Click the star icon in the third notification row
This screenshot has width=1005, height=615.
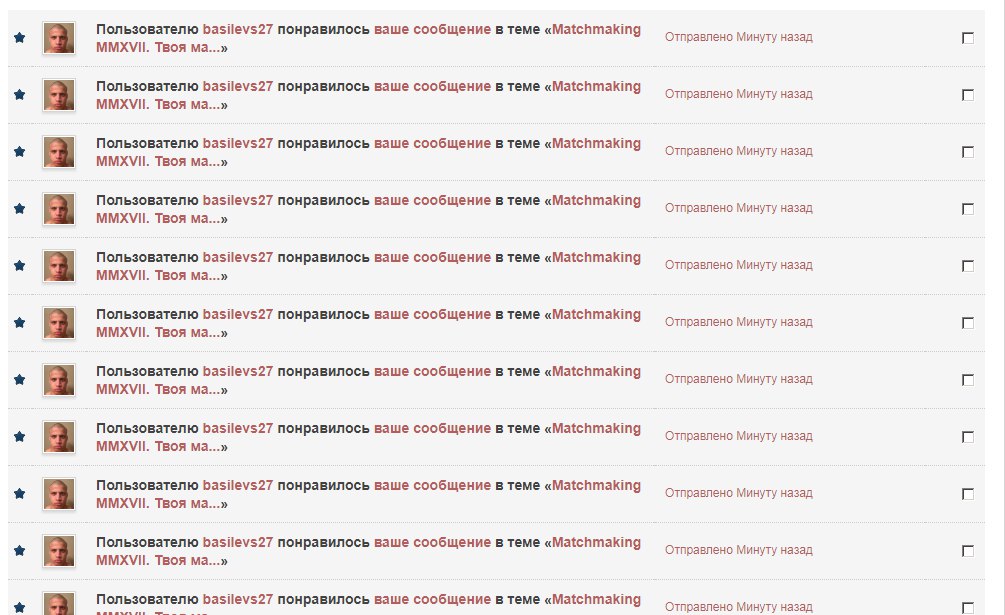click(x=19, y=151)
